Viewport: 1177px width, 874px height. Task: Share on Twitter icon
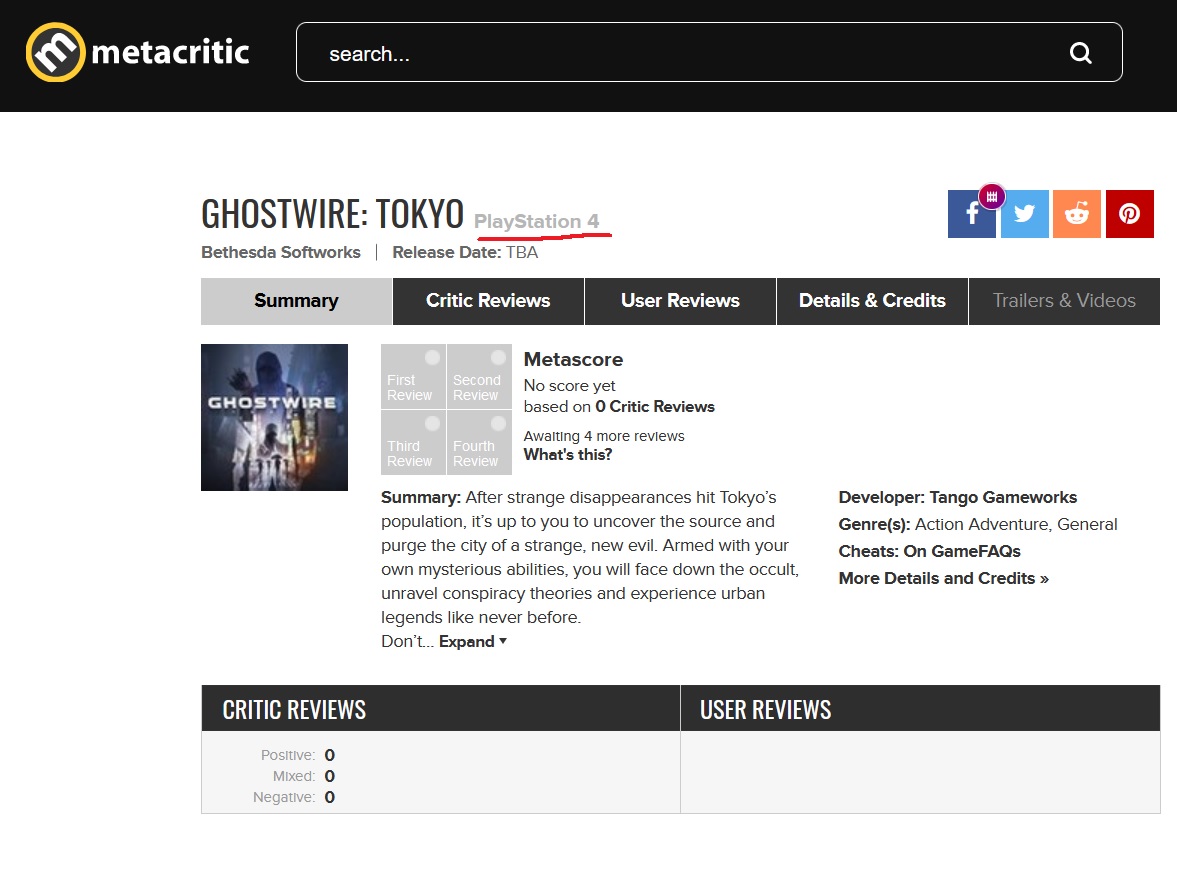[1025, 214]
